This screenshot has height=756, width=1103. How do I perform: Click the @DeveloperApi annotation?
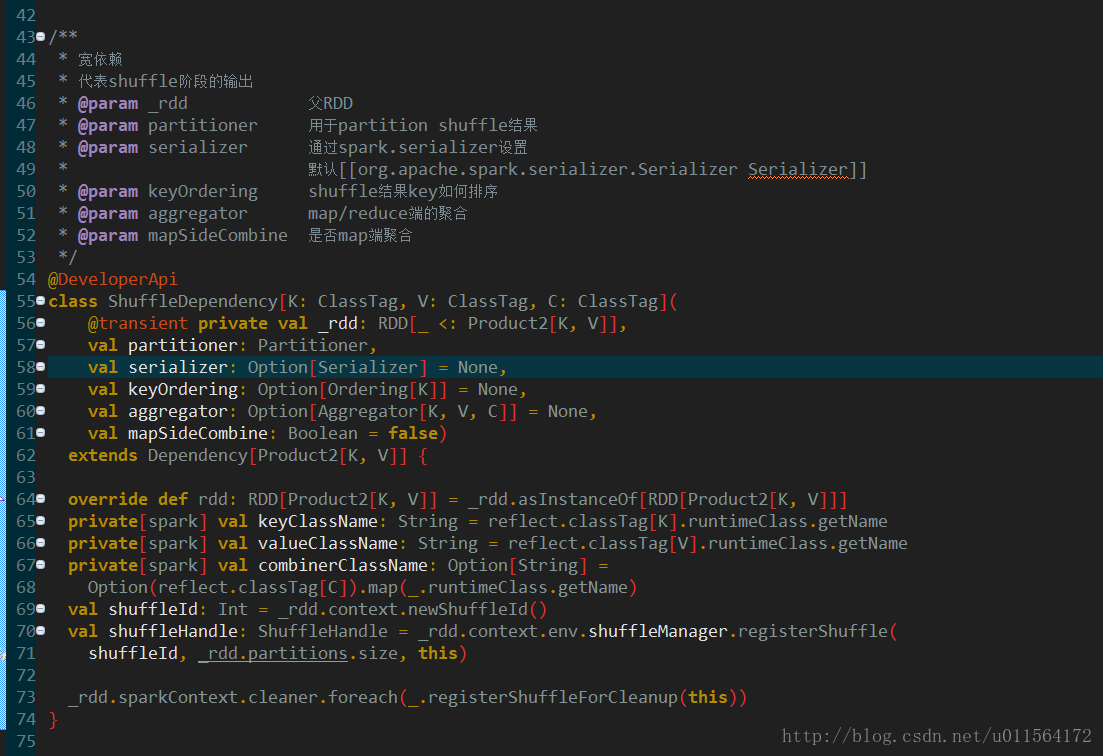[113, 279]
